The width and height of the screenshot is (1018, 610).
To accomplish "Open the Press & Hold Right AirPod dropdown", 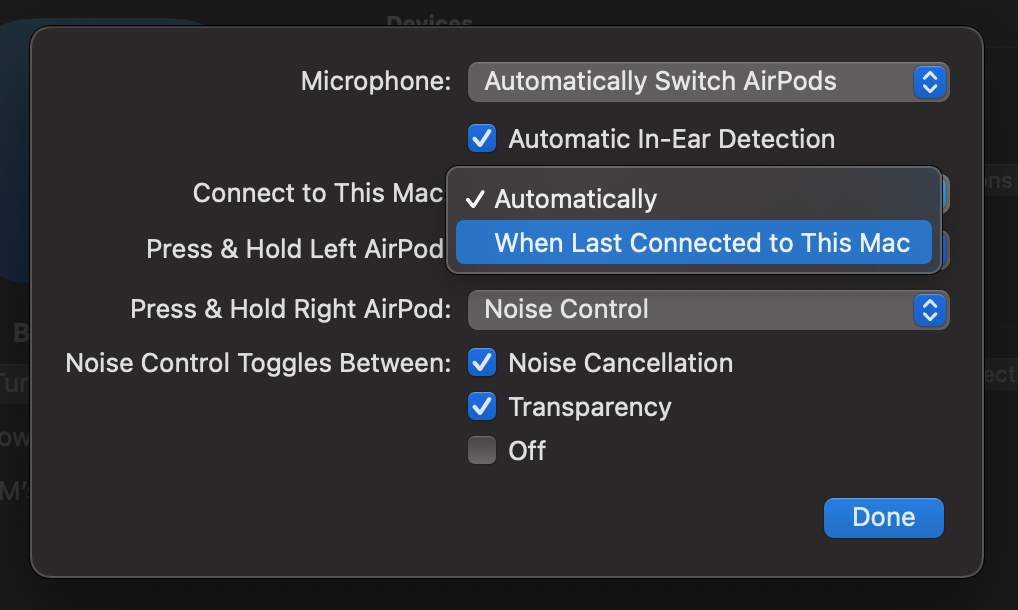I will 708,310.
